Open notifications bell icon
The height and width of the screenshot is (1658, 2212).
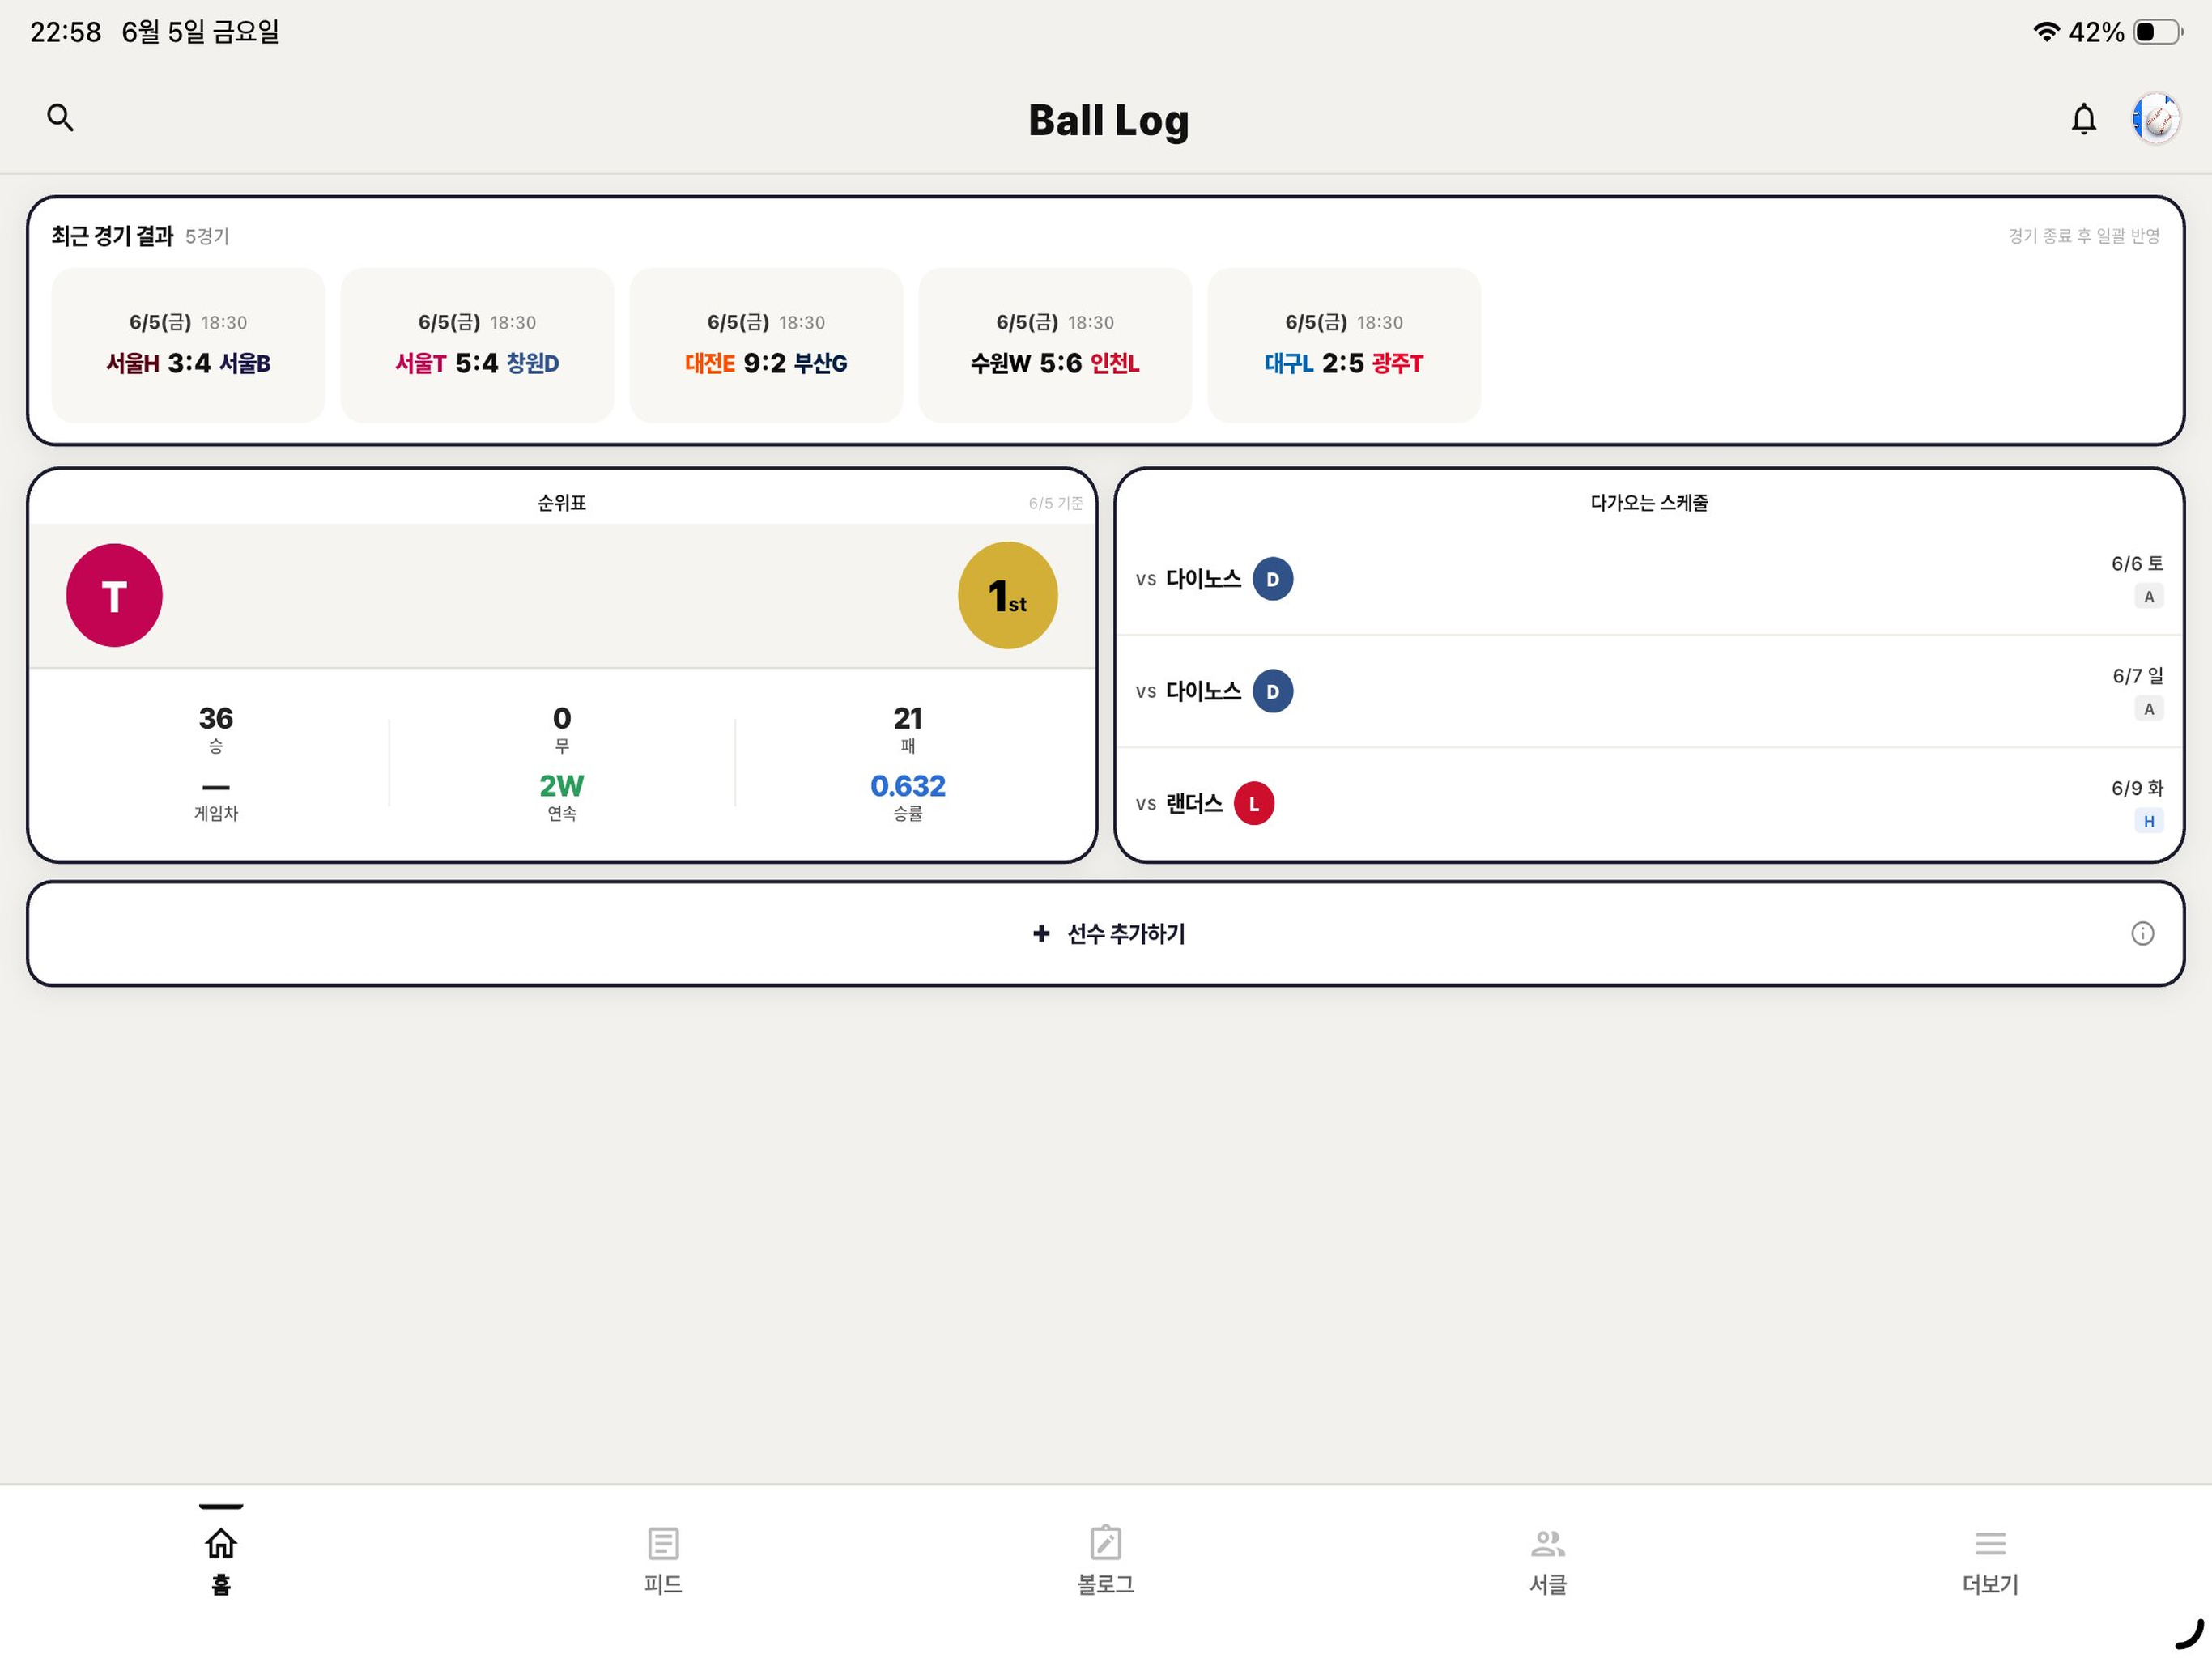coord(2083,119)
